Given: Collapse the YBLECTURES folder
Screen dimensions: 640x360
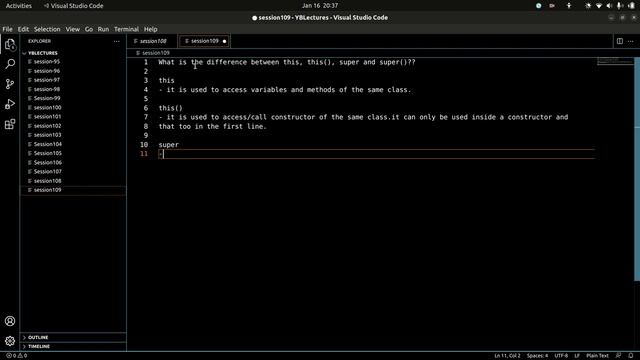Looking at the screenshot, I should [x=42, y=53].
